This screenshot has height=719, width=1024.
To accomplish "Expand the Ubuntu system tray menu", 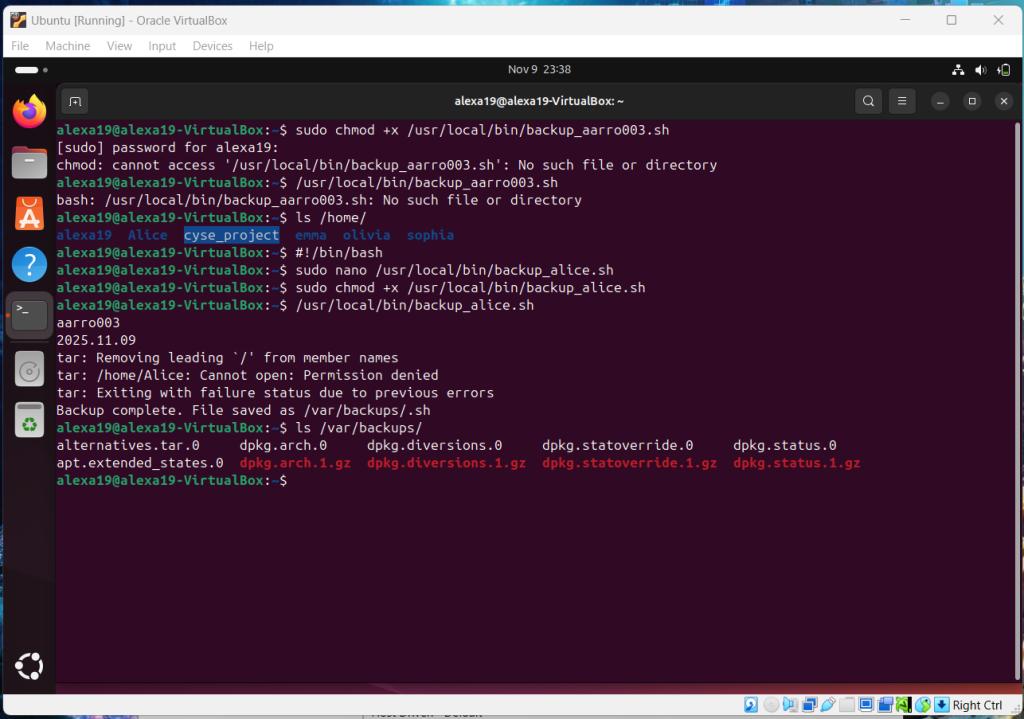I will tap(980, 70).
